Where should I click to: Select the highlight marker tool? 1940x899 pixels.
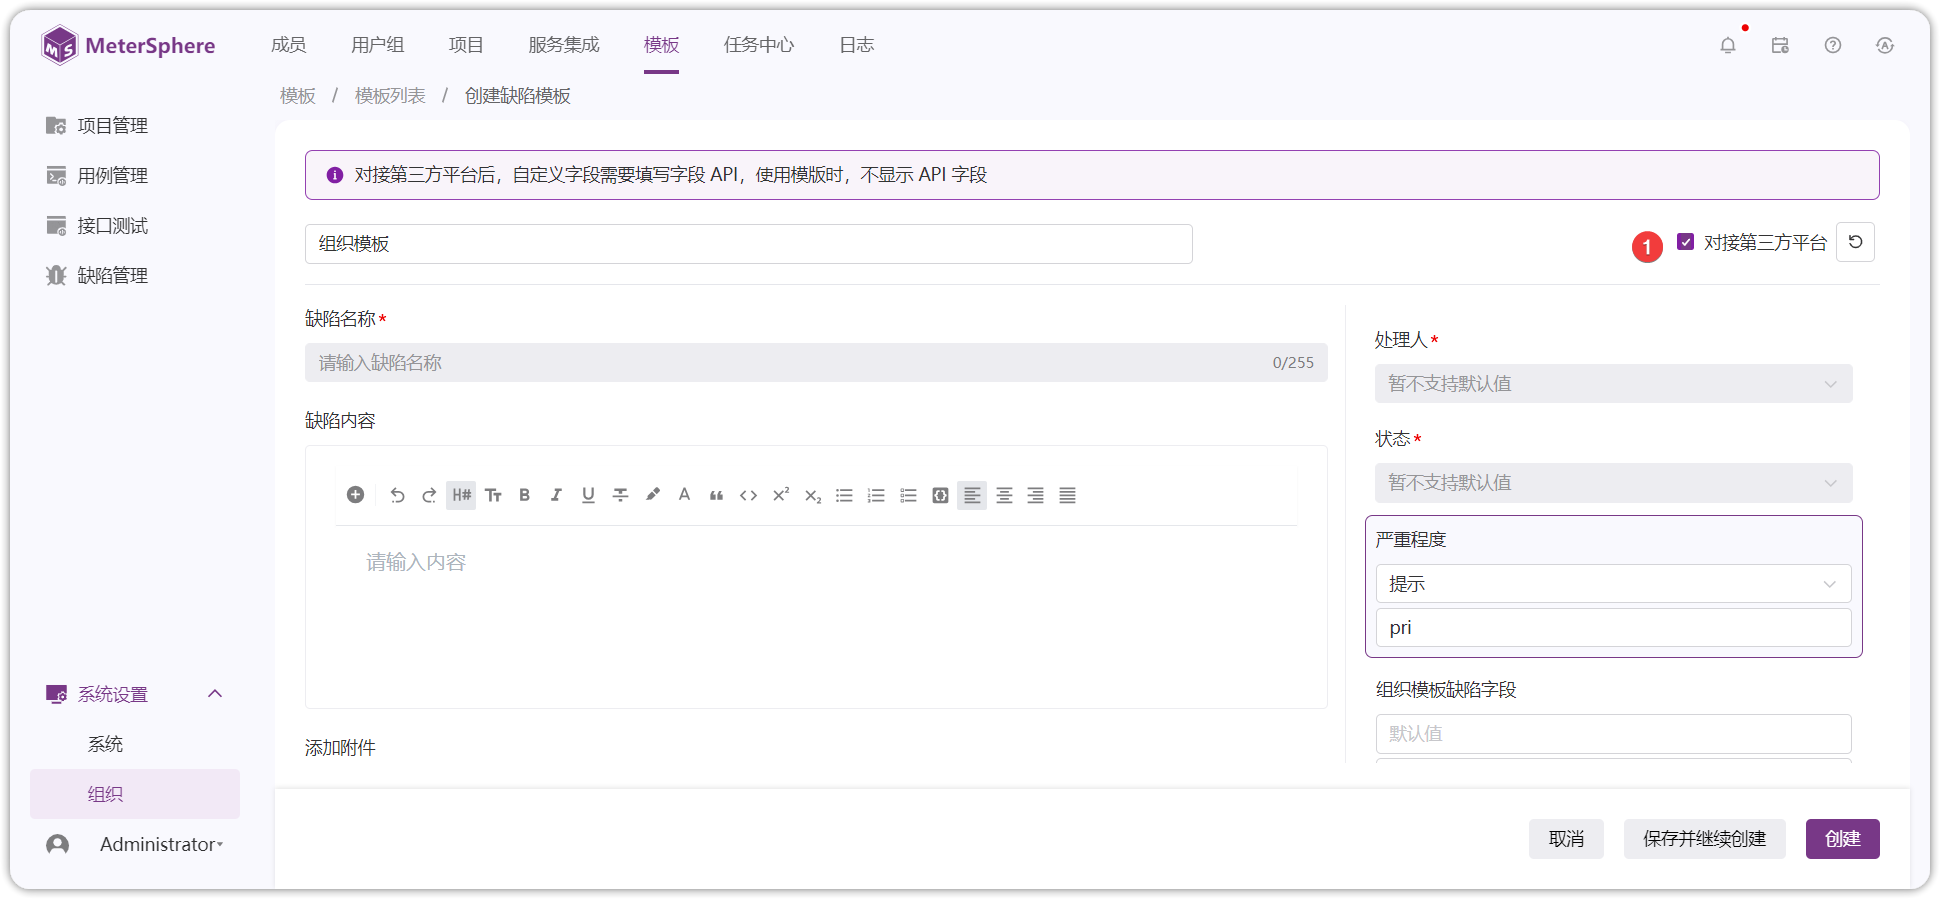(652, 495)
